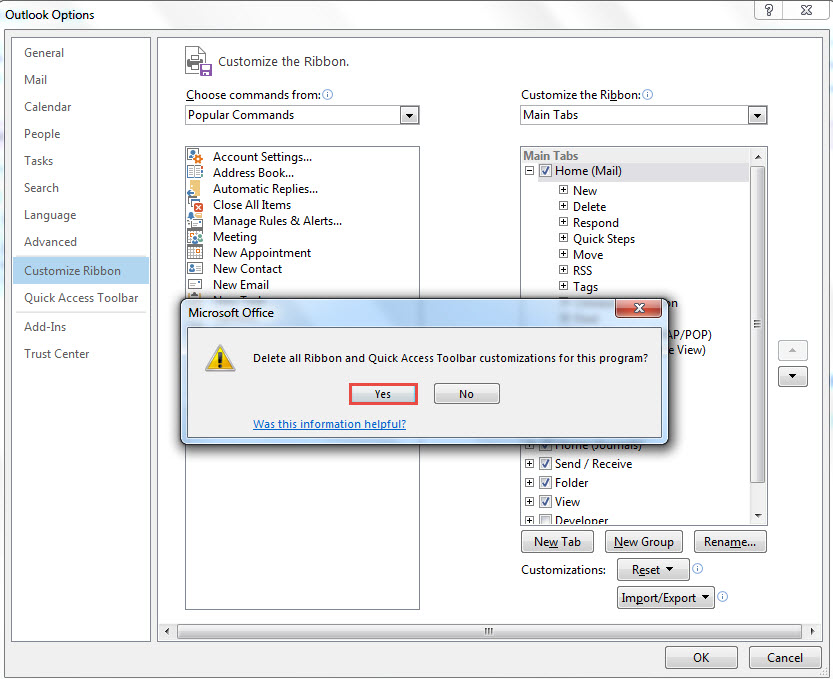The width and height of the screenshot is (833, 679).
Task: Click the Close All Items icon
Action: [195, 205]
